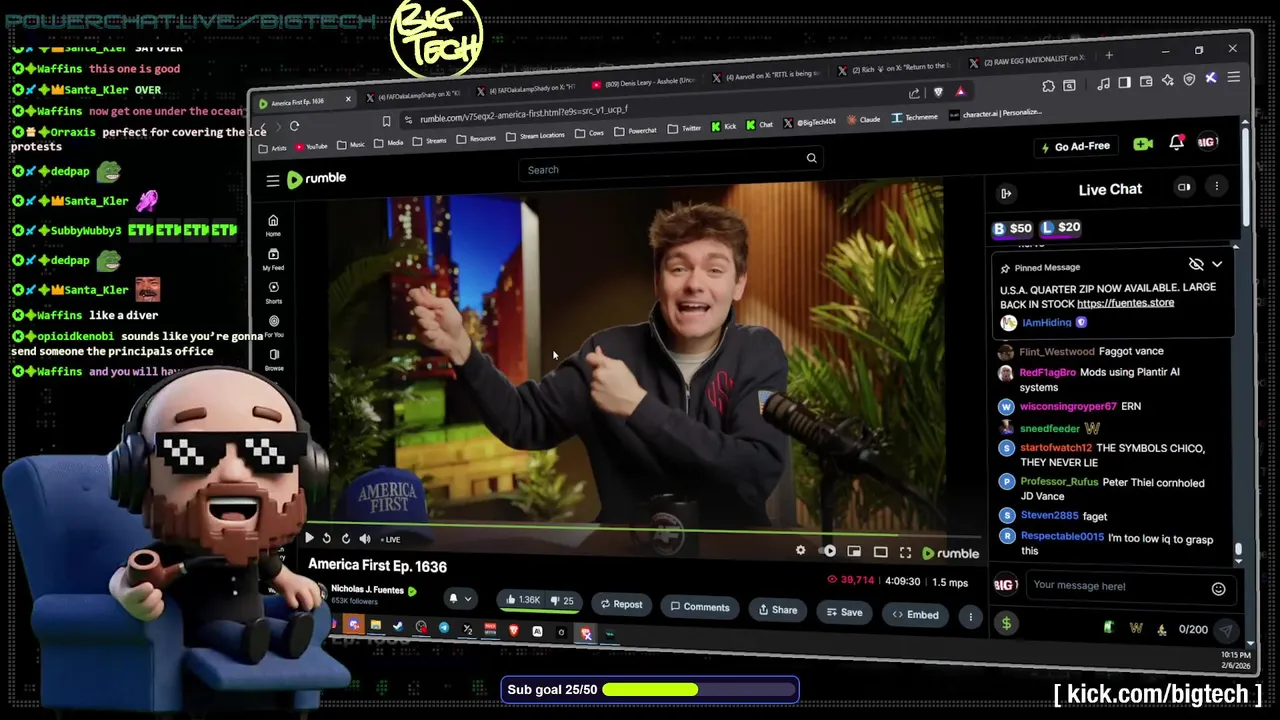The image size is (1280, 720).
Task: Fast forward the video
Action: pos(345,538)
